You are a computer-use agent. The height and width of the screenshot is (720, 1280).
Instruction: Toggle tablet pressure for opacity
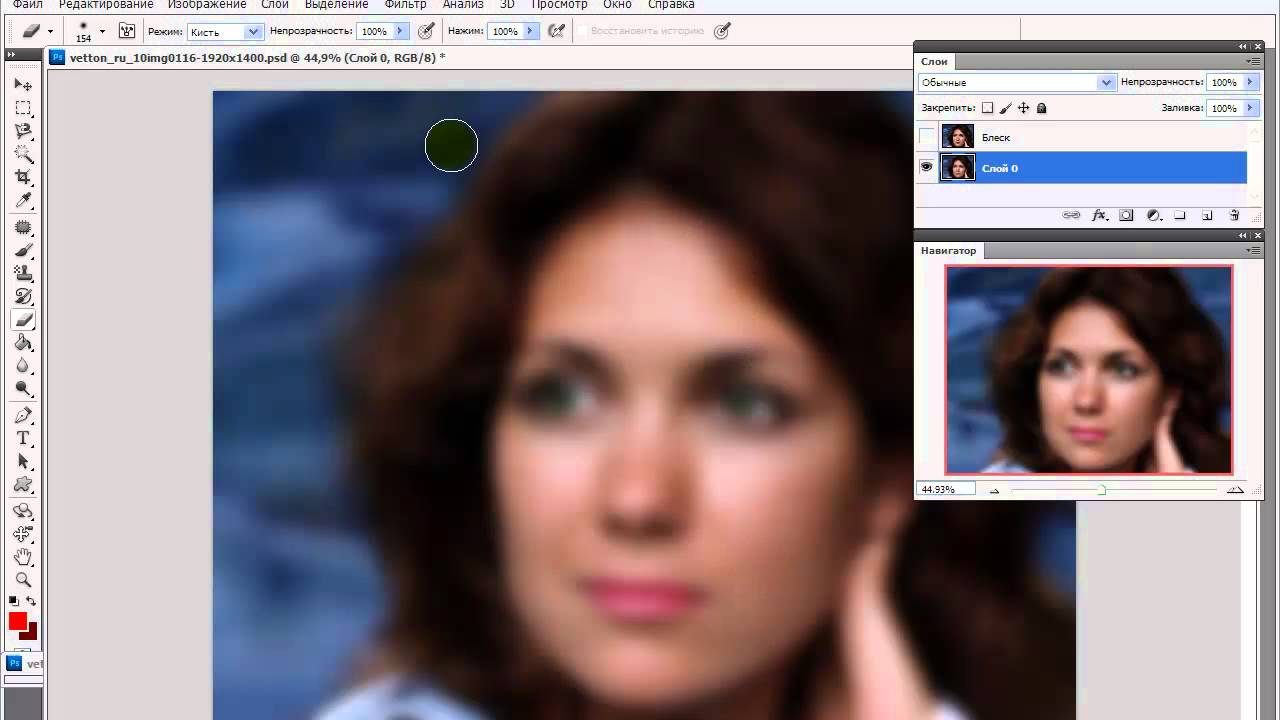426,31
